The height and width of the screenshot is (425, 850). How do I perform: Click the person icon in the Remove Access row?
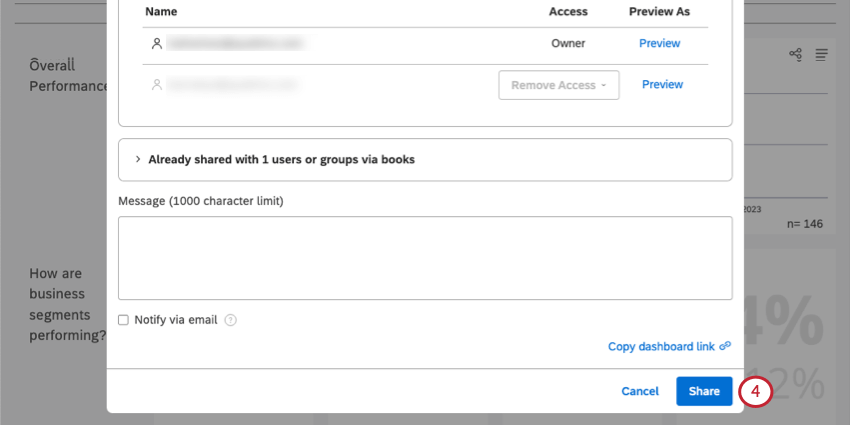click(156, 85)
